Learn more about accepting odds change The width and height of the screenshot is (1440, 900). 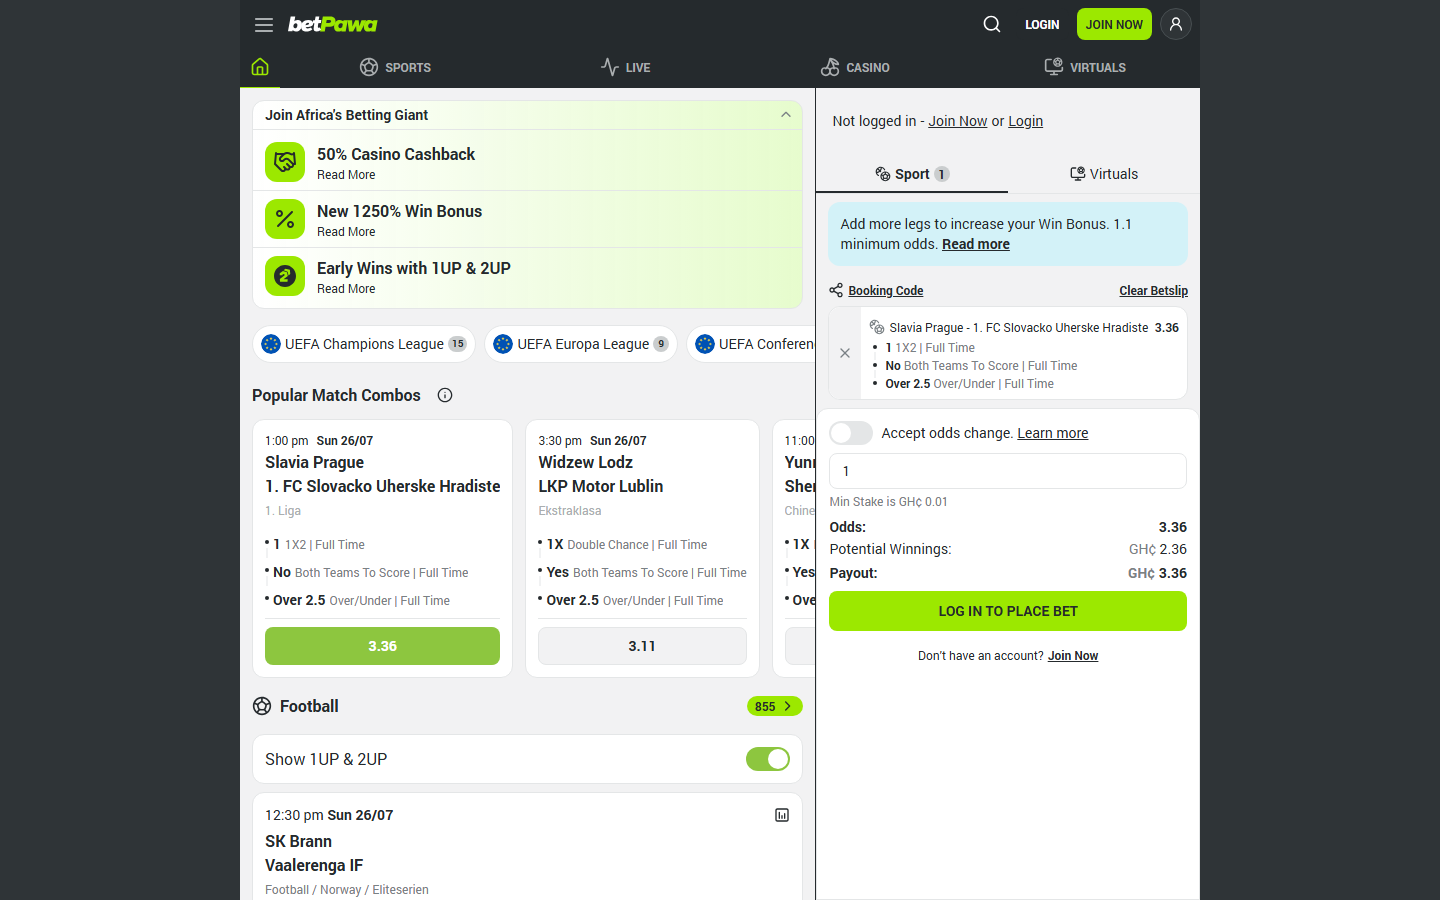pos(1053,433)
